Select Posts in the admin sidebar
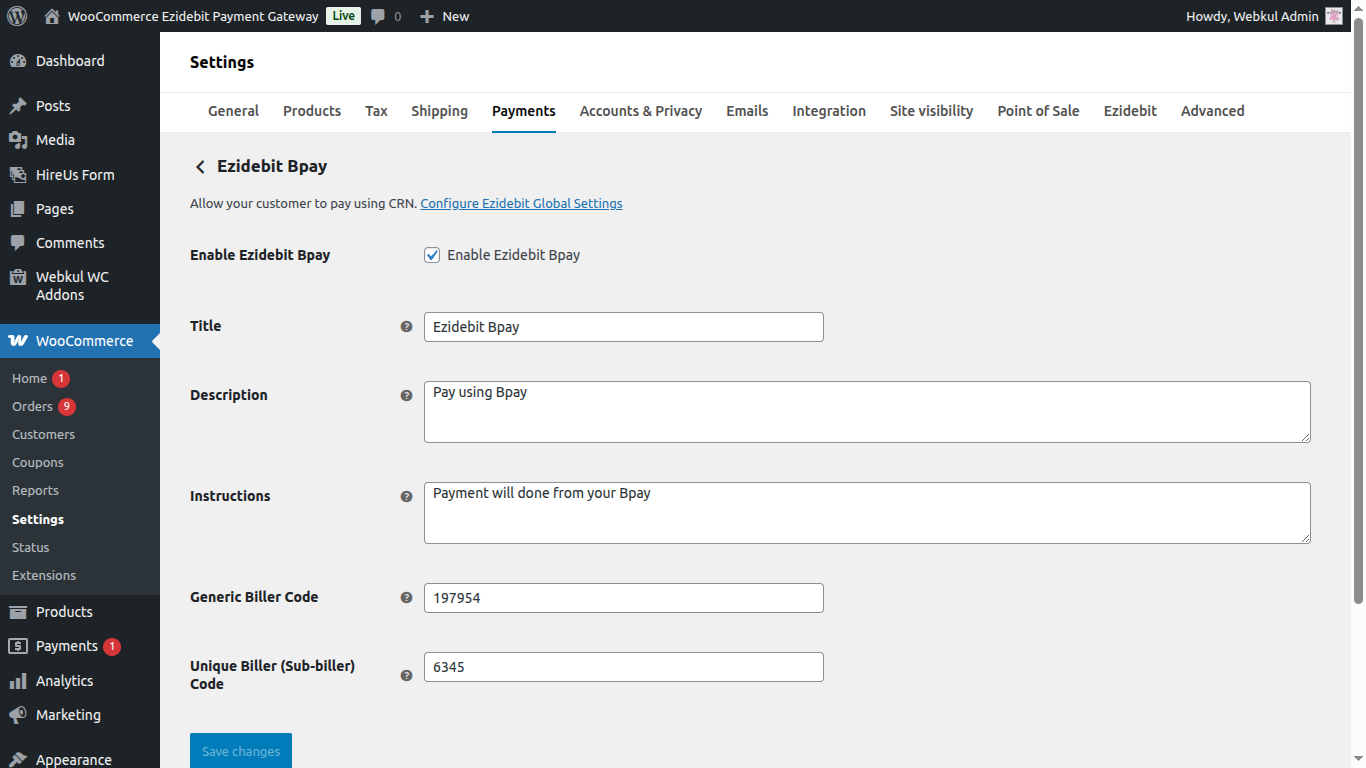The width and height of the screenshot is (1366, 768). click(x=51, y=105)
